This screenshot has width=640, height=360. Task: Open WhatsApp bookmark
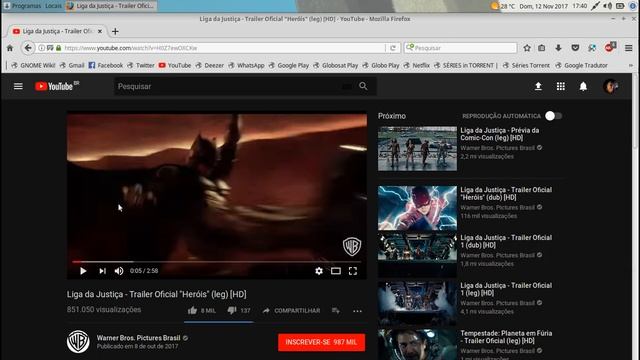point(247,65)
